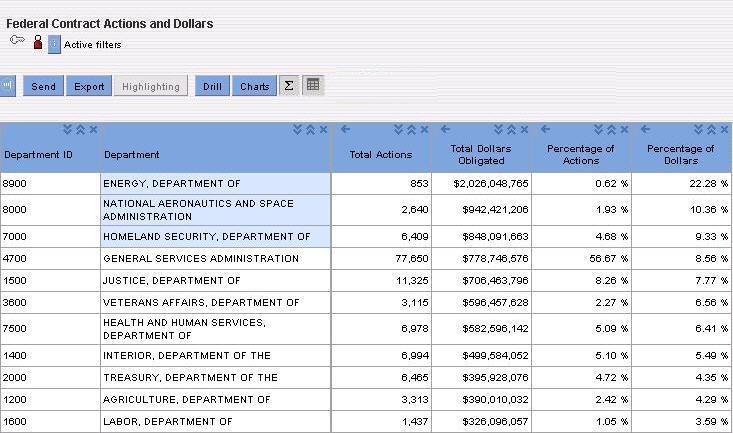733x433 pixels.
Task: Click the $2,026,048,765 dollars cell
Action: 481,184
